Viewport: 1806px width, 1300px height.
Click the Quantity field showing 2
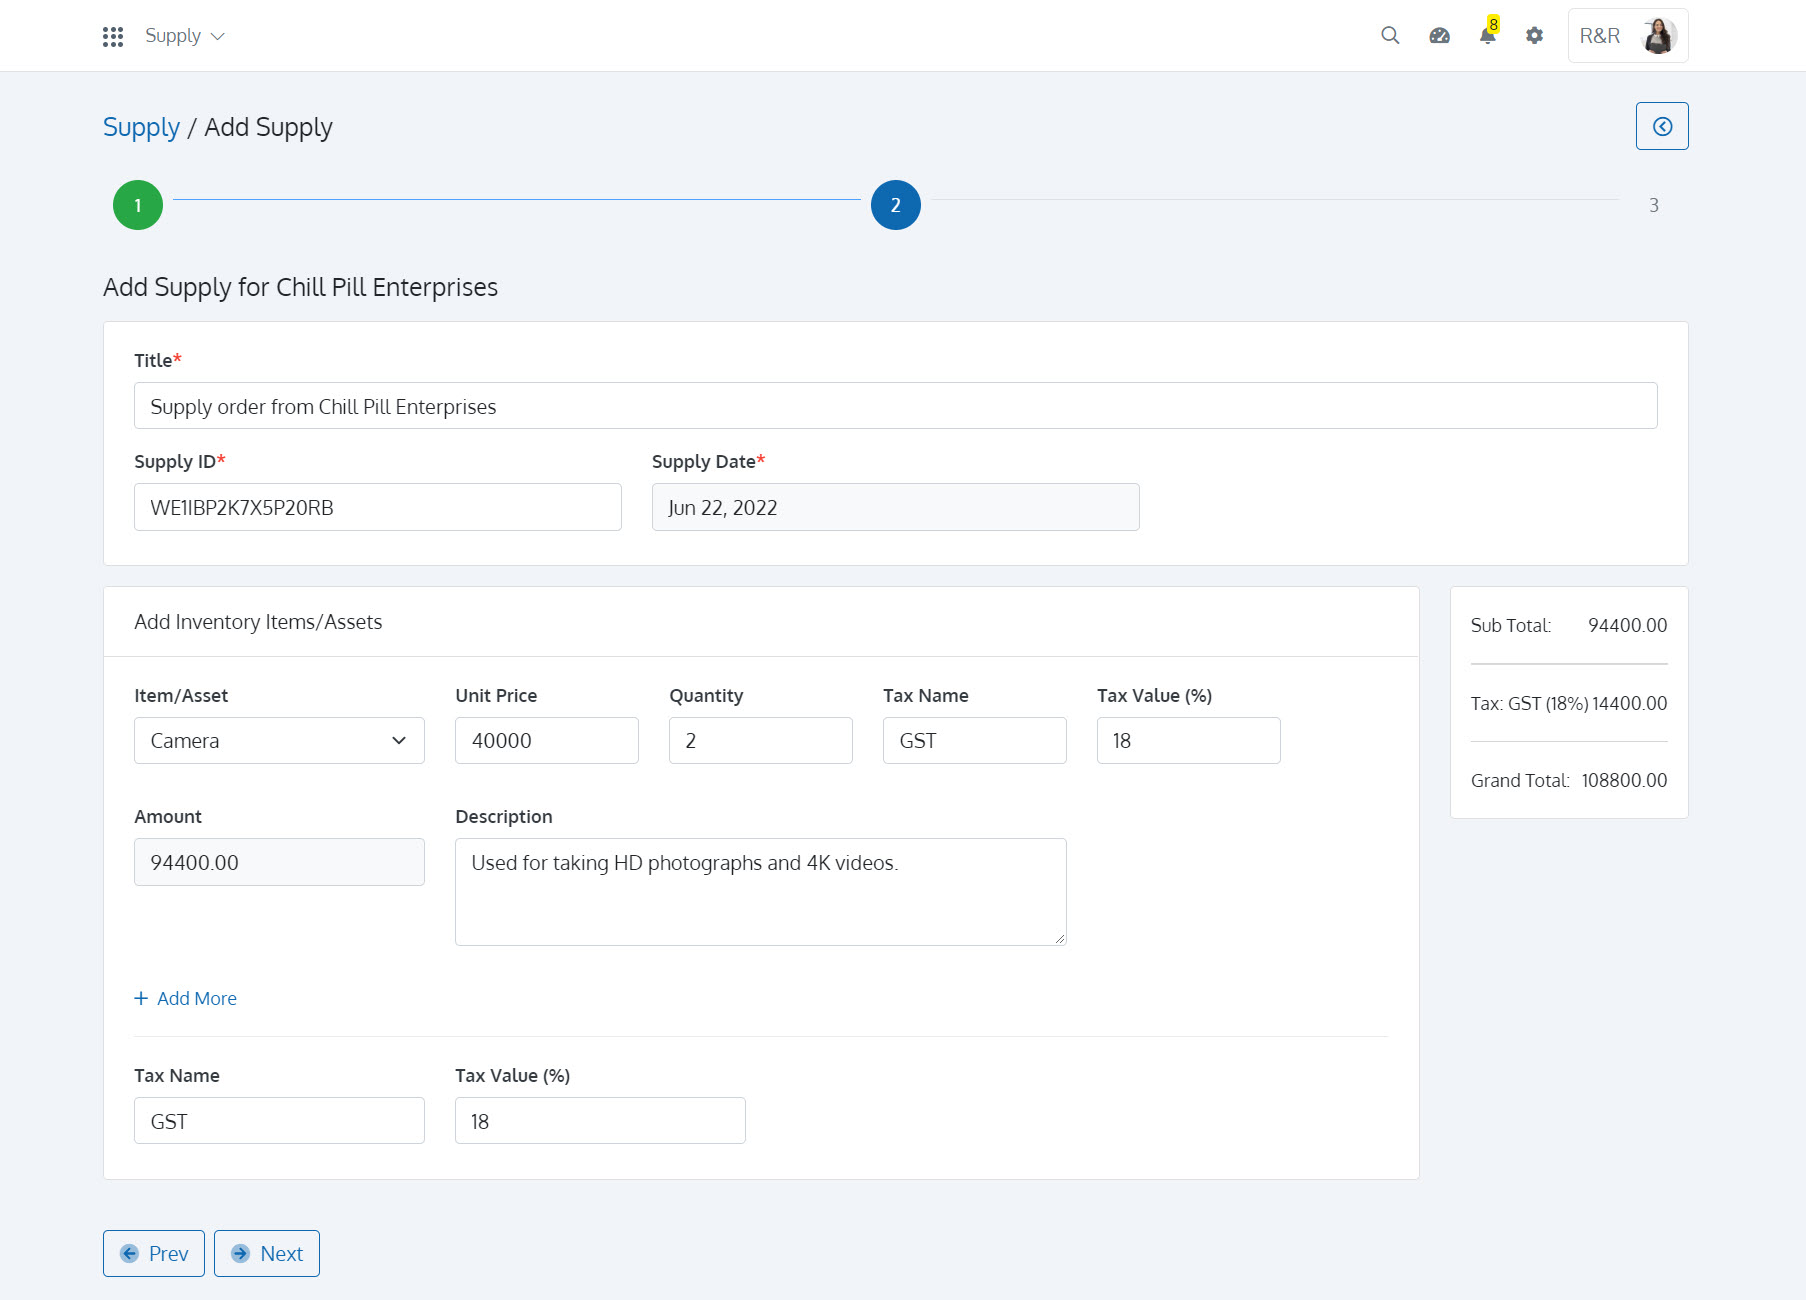(761, 741)
